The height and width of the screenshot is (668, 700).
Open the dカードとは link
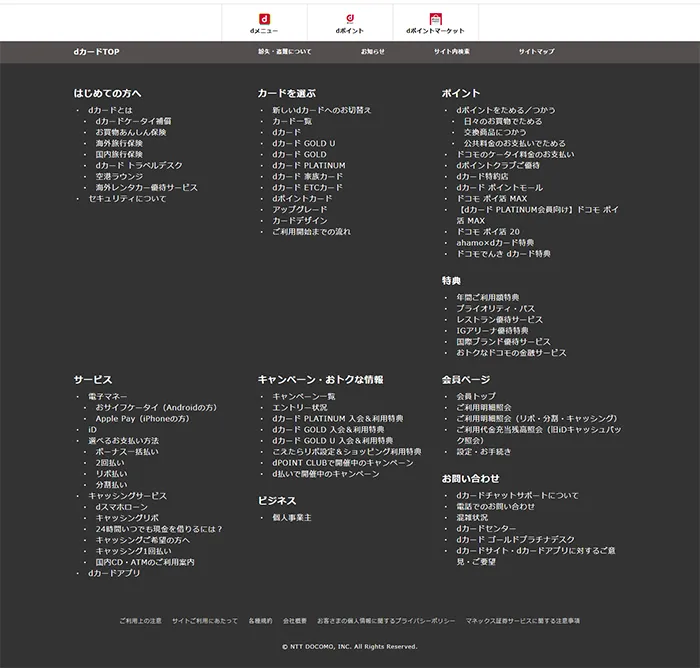click(110, 110)
